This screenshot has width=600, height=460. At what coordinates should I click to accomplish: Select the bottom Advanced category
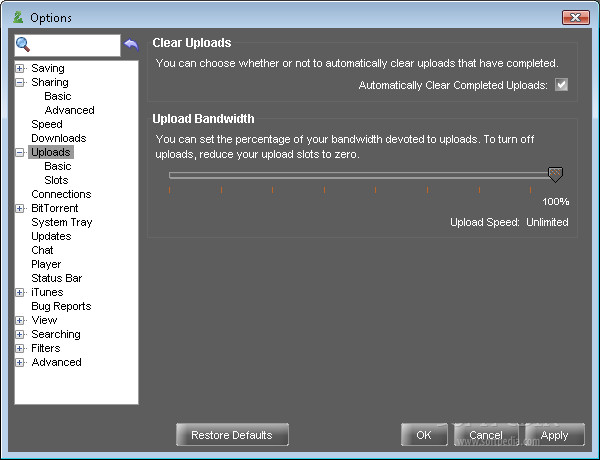click(56, 362)
